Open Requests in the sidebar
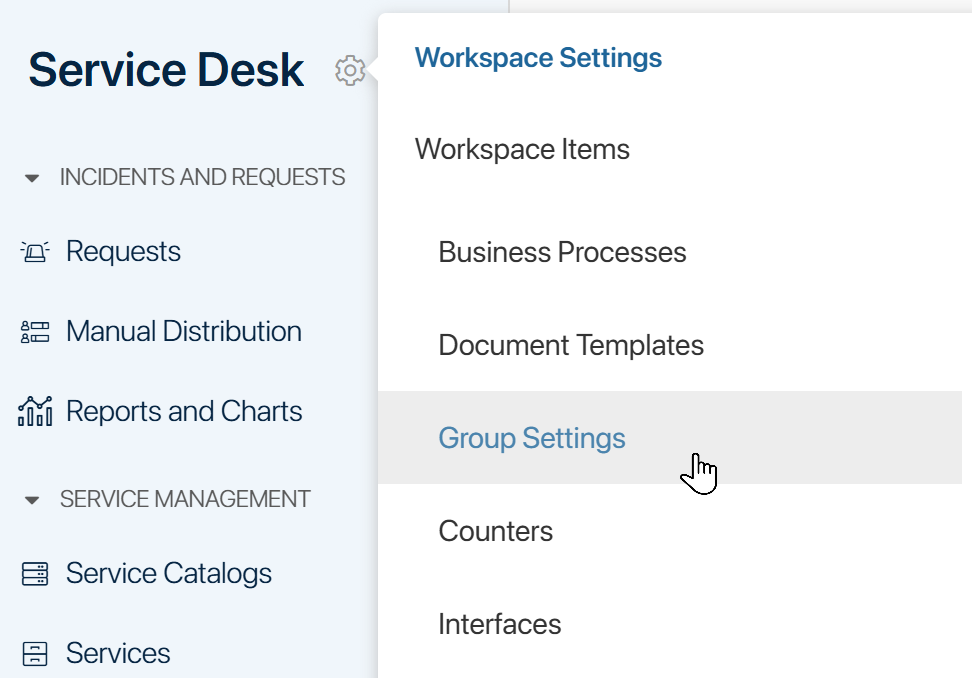The height and width of the screenshot is (678, 972). point(123,252)
